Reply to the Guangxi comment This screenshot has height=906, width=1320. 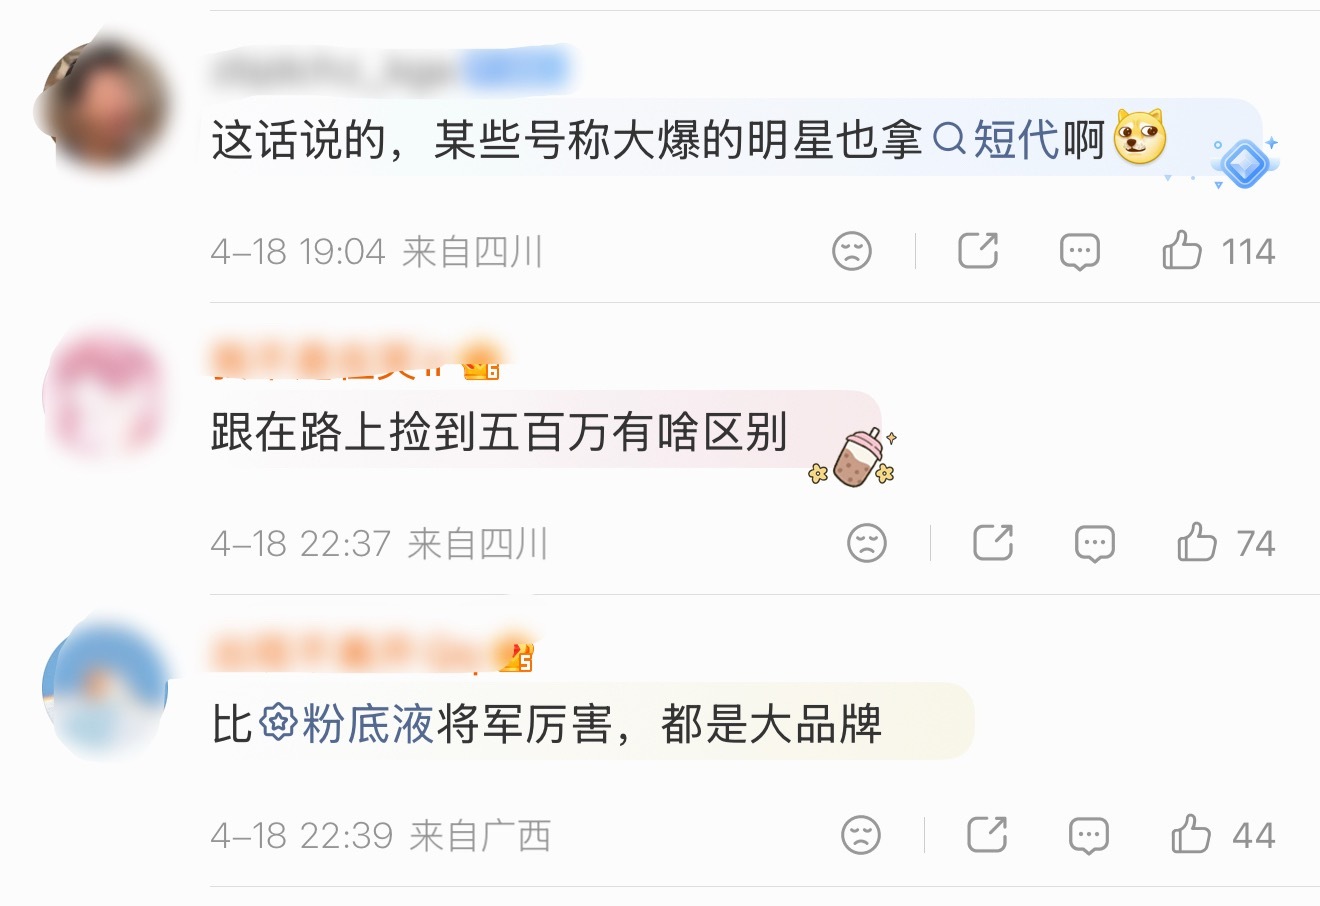pos(1089,835)
